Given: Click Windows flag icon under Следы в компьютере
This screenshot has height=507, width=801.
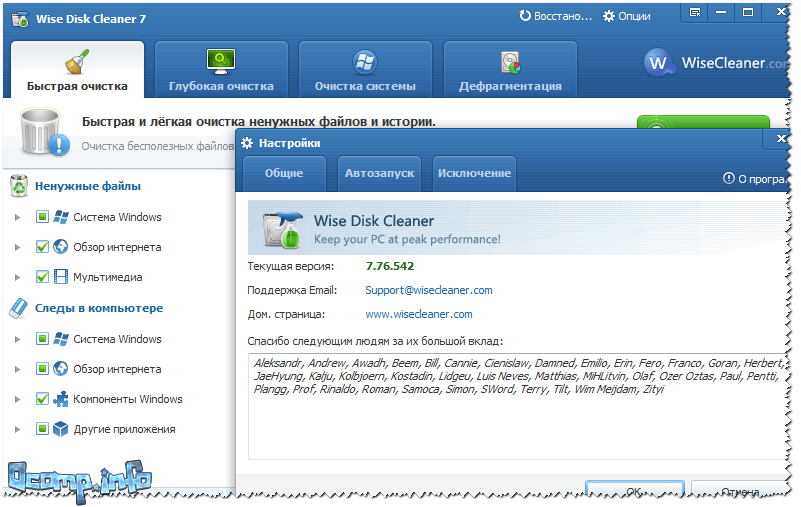Looking at the screenshot, I should (61, 338).
